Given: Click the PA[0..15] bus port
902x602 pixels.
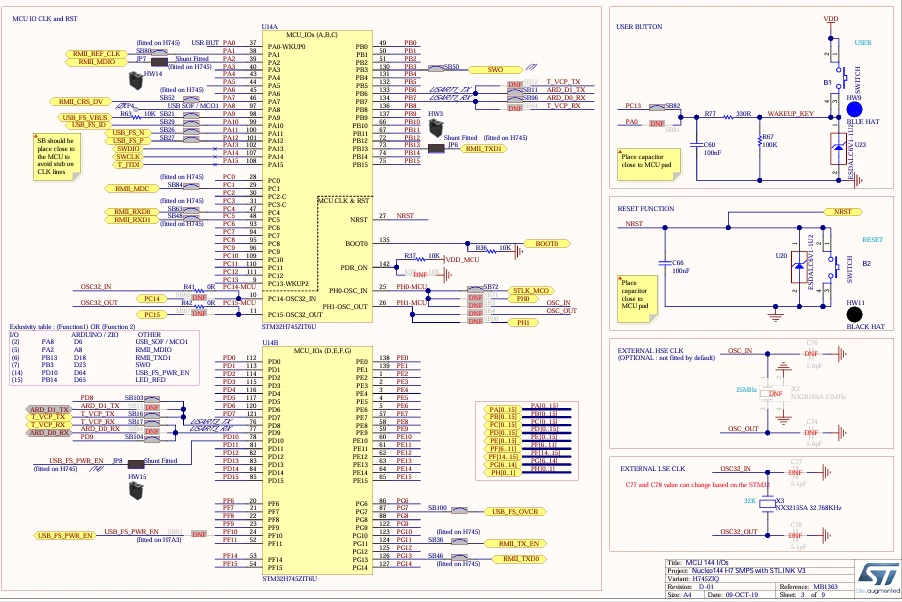Looking at the screenshot, I should [503, 409].
